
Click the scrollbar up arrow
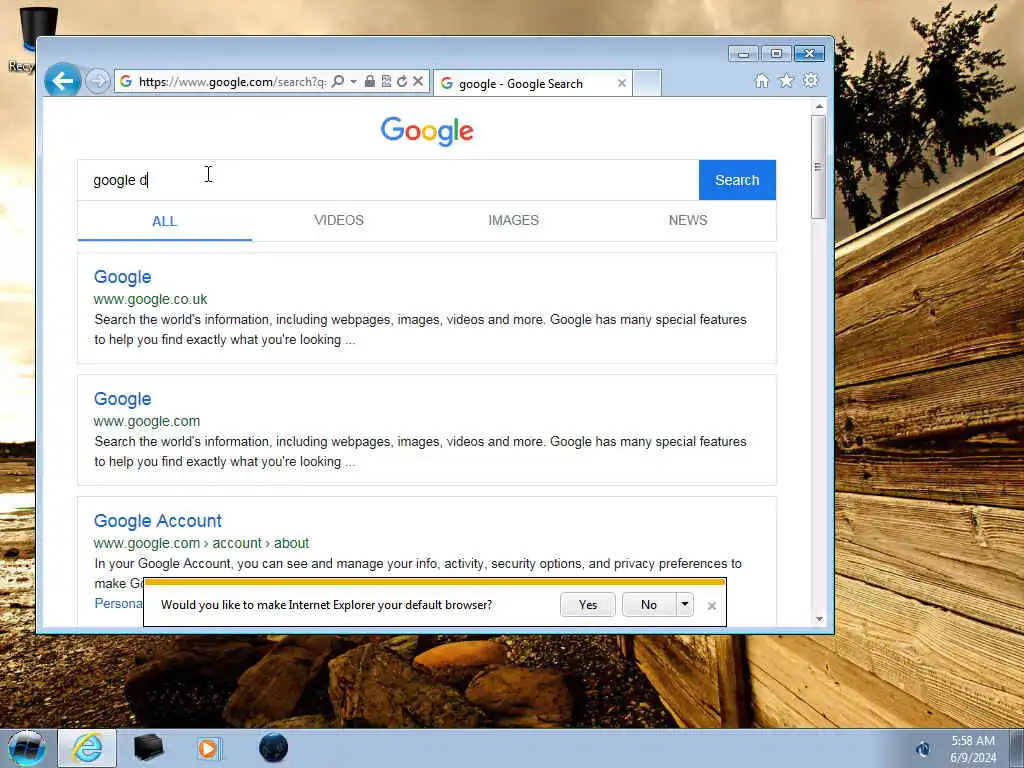819,106
